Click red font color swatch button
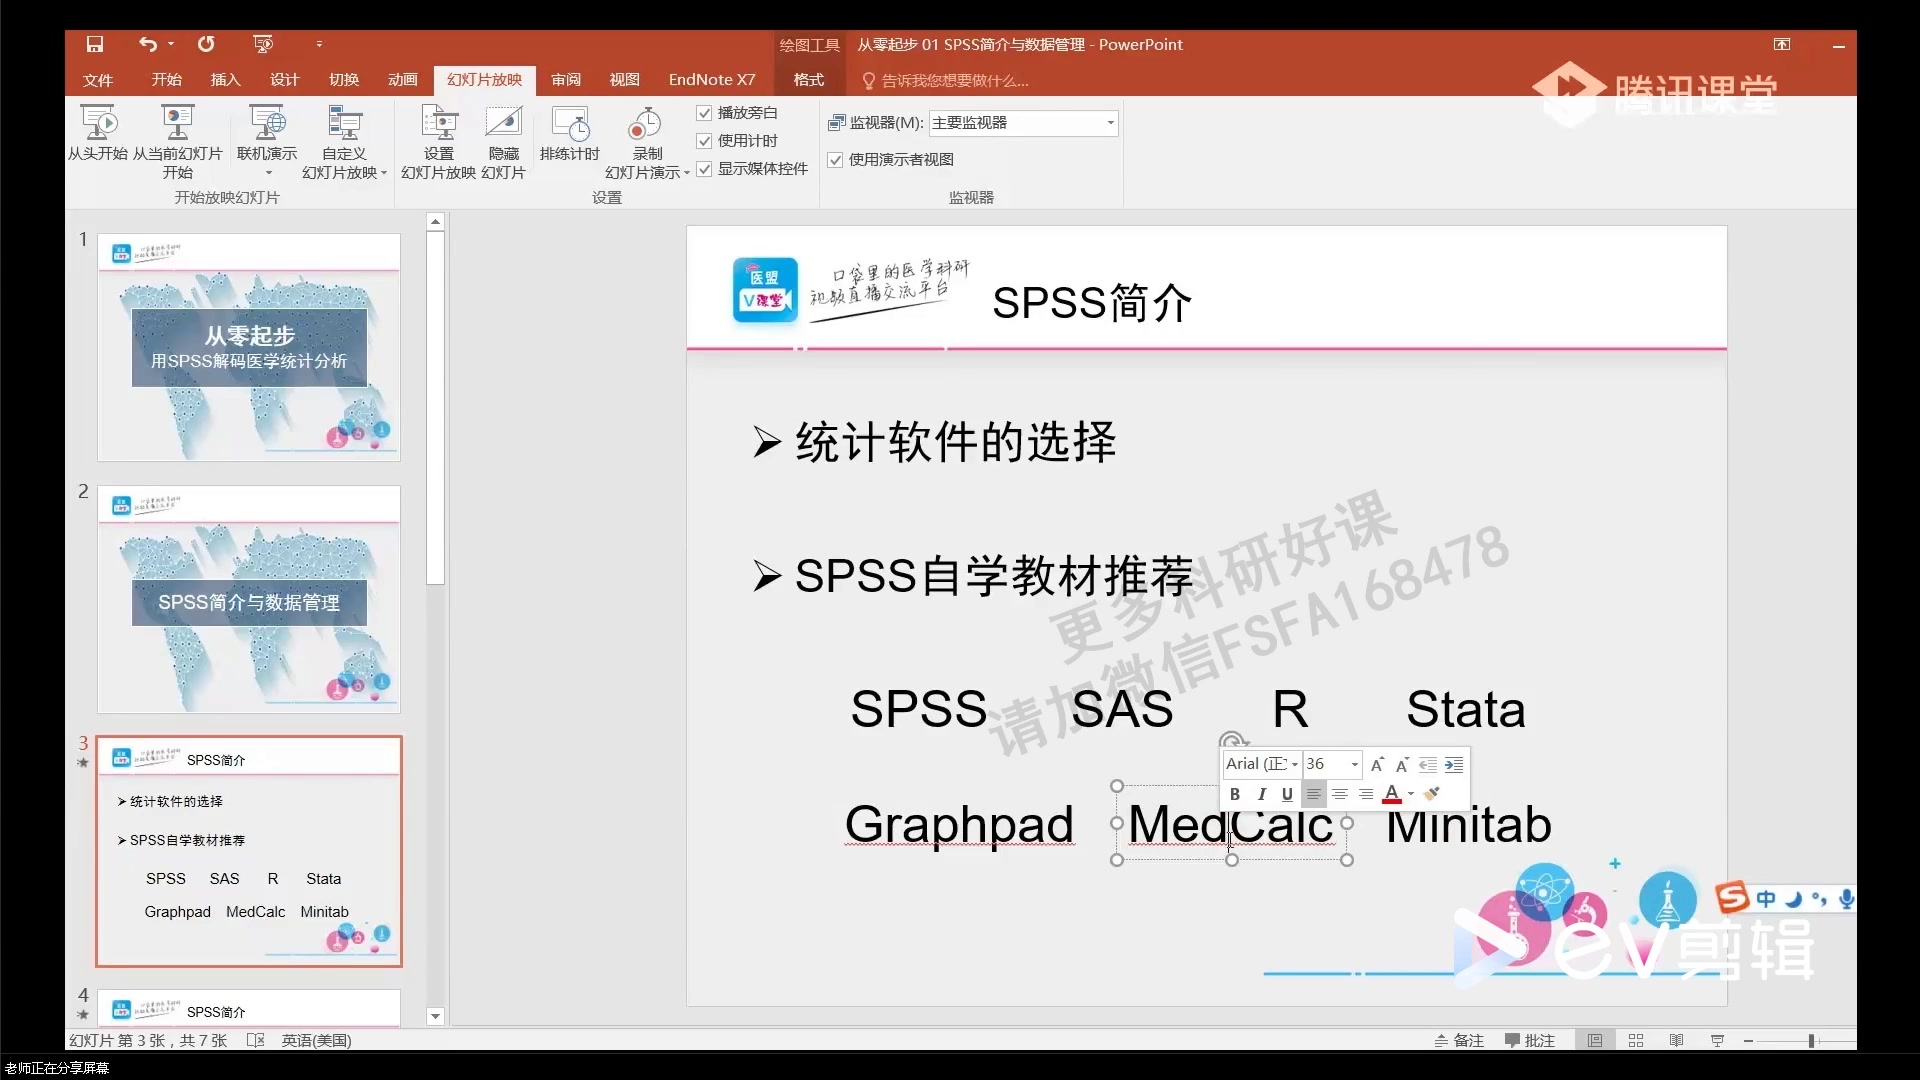 (1392, 794)
